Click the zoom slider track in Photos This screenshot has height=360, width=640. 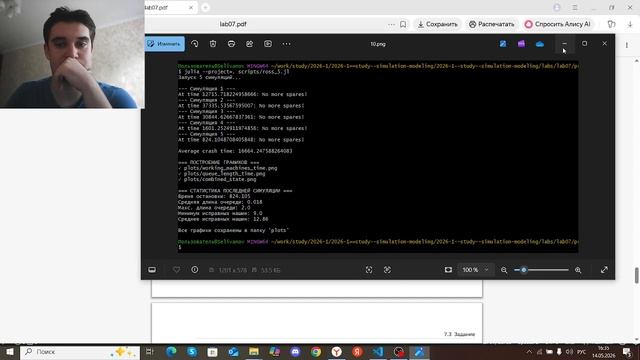(x=542, y=270)
